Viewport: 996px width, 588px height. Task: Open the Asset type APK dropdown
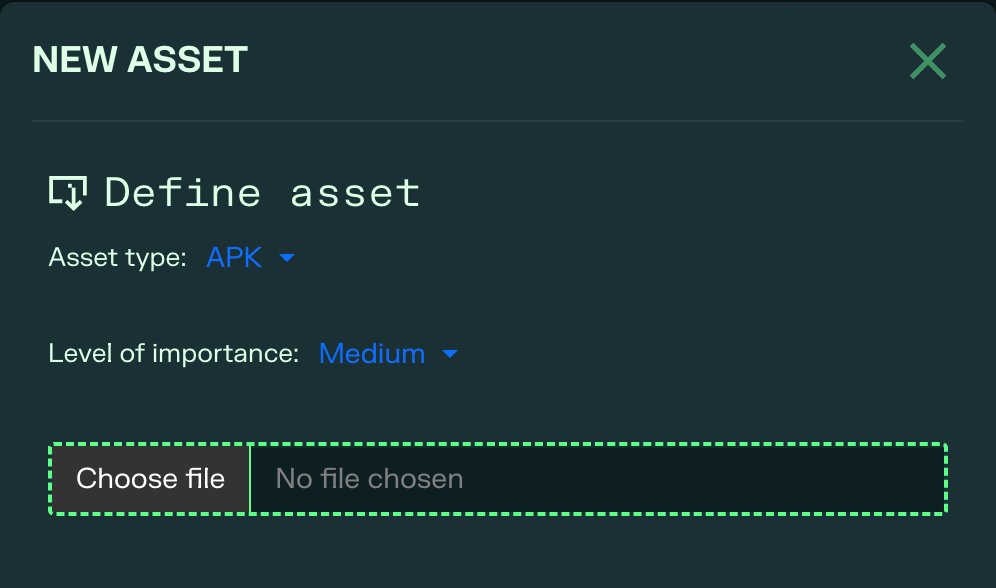coord(250,258)
